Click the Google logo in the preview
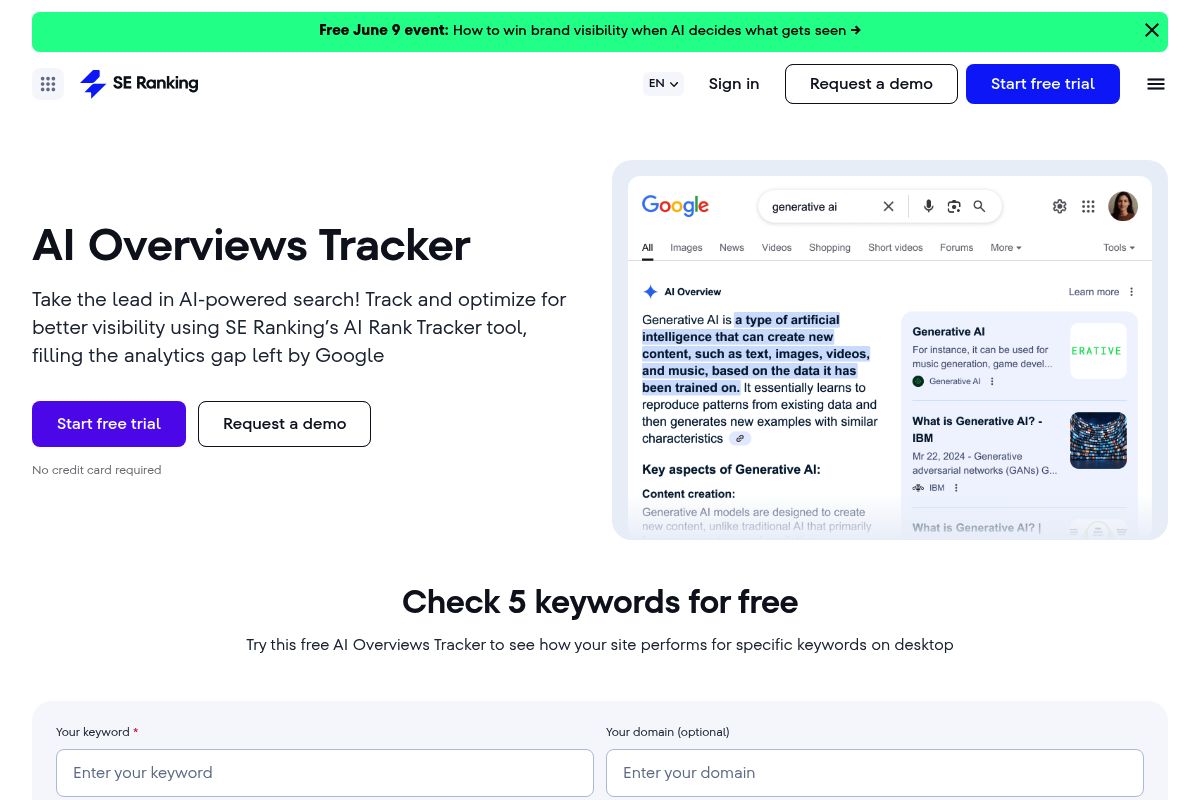This screenshot has height=800, width=1200. point(675,206)
